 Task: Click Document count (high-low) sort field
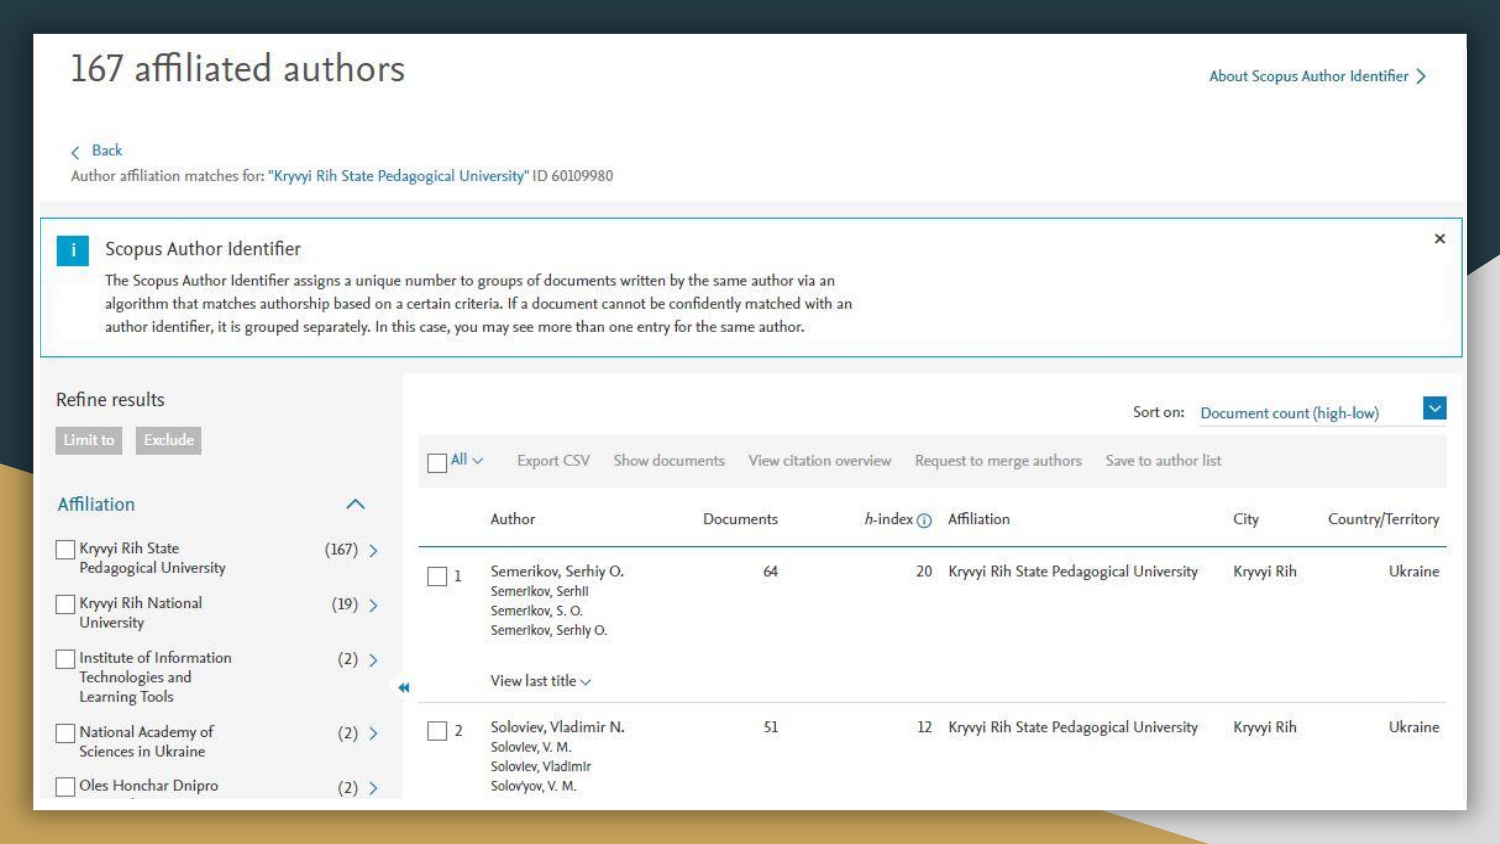point(1290,413)
